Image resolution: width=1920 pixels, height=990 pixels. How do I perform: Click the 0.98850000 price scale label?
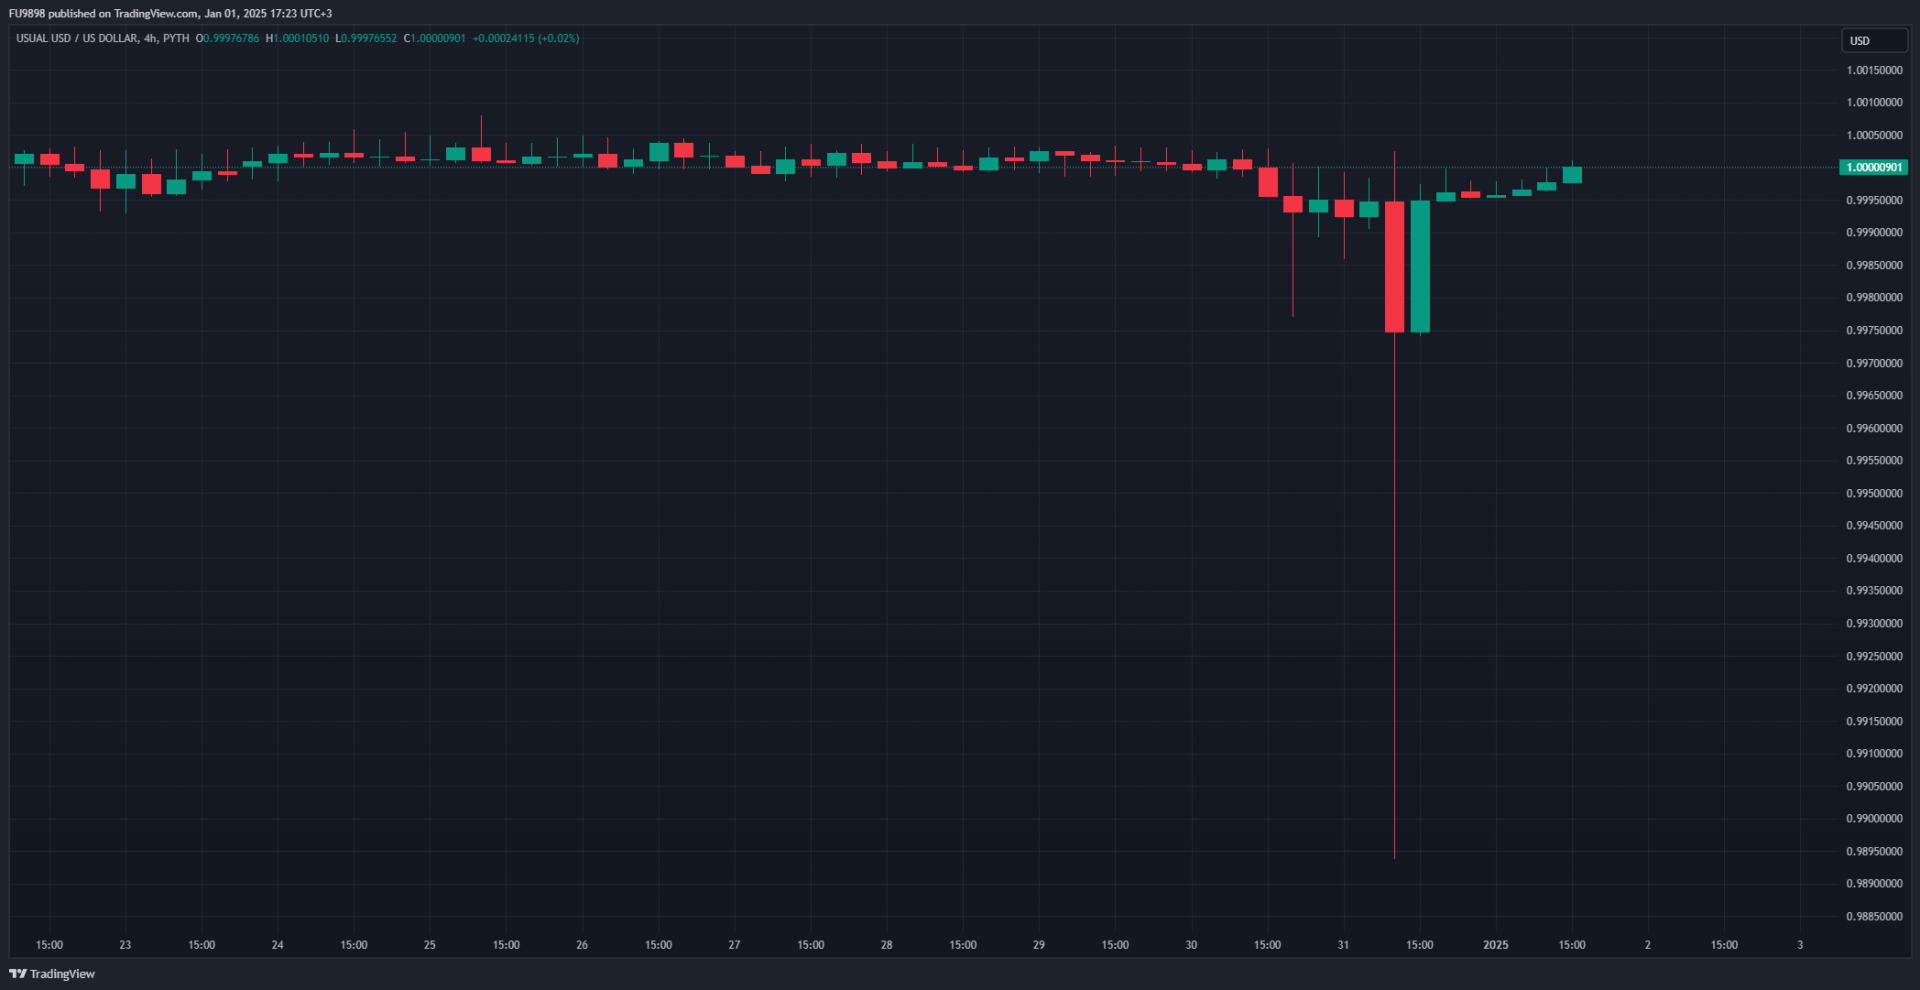click(x=1874, y=917)
